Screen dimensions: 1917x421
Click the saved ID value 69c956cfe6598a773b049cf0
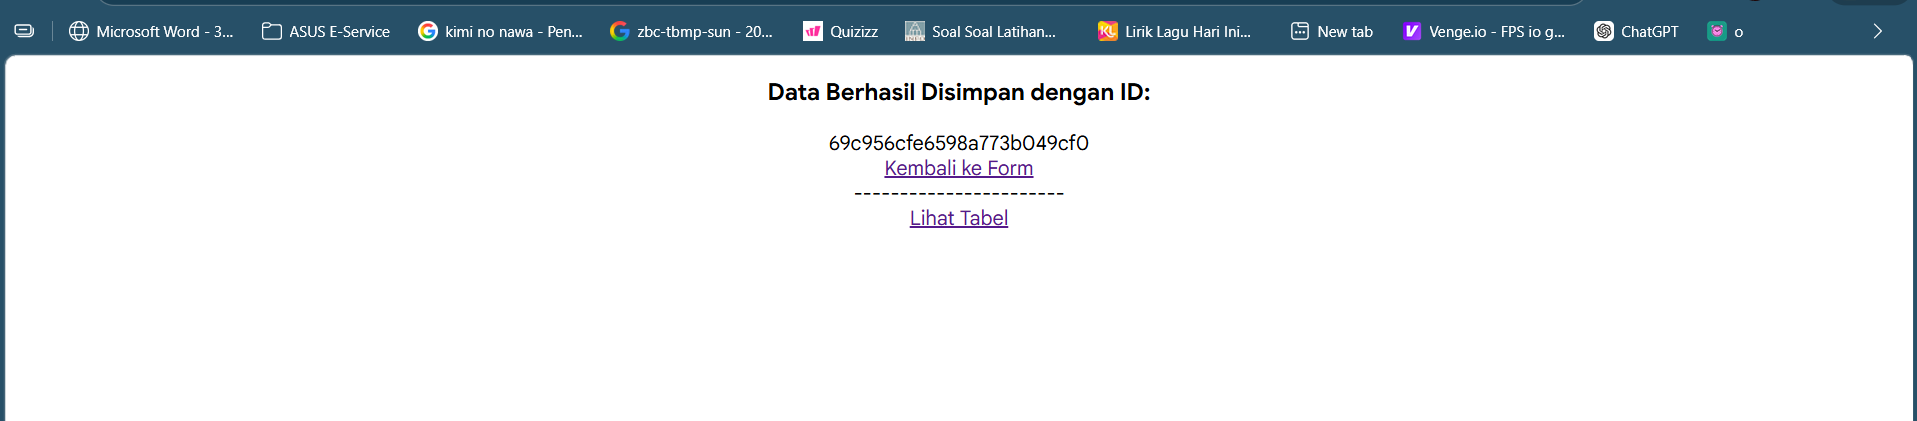958,143
